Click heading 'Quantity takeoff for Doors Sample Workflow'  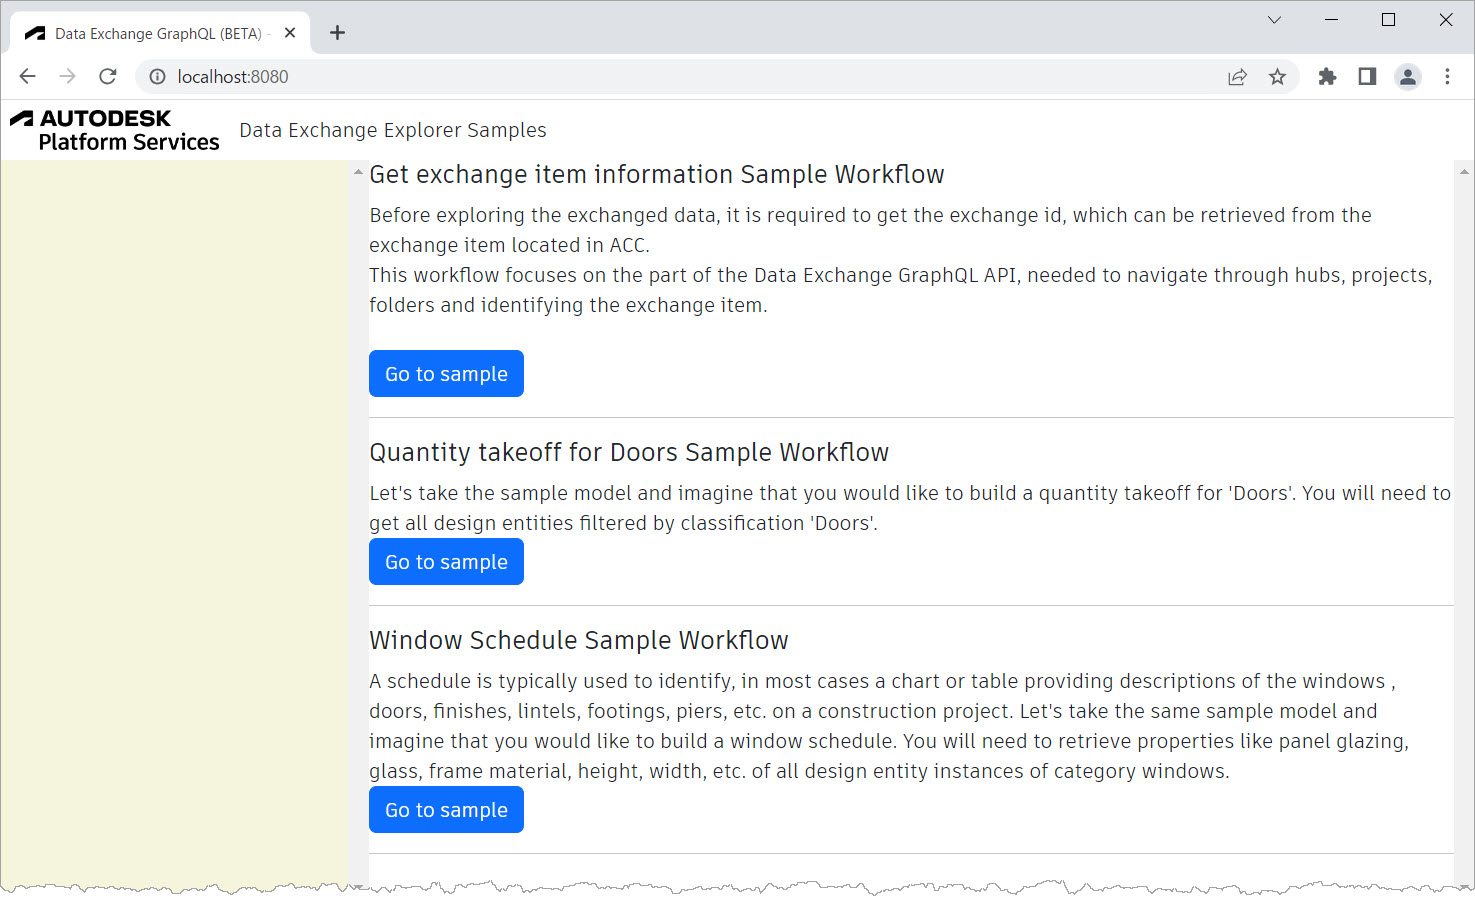click(x=629, y=453)
